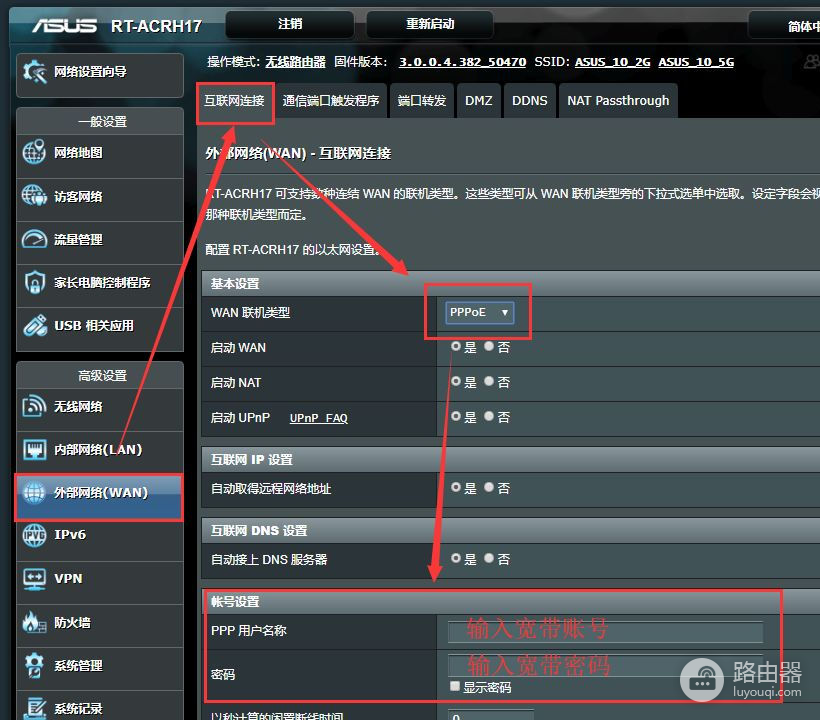Open firmware version 3.0.0.4.382_50470 link
The height and width of the screenshot is (720, 820).
click(x=462, y=62)
